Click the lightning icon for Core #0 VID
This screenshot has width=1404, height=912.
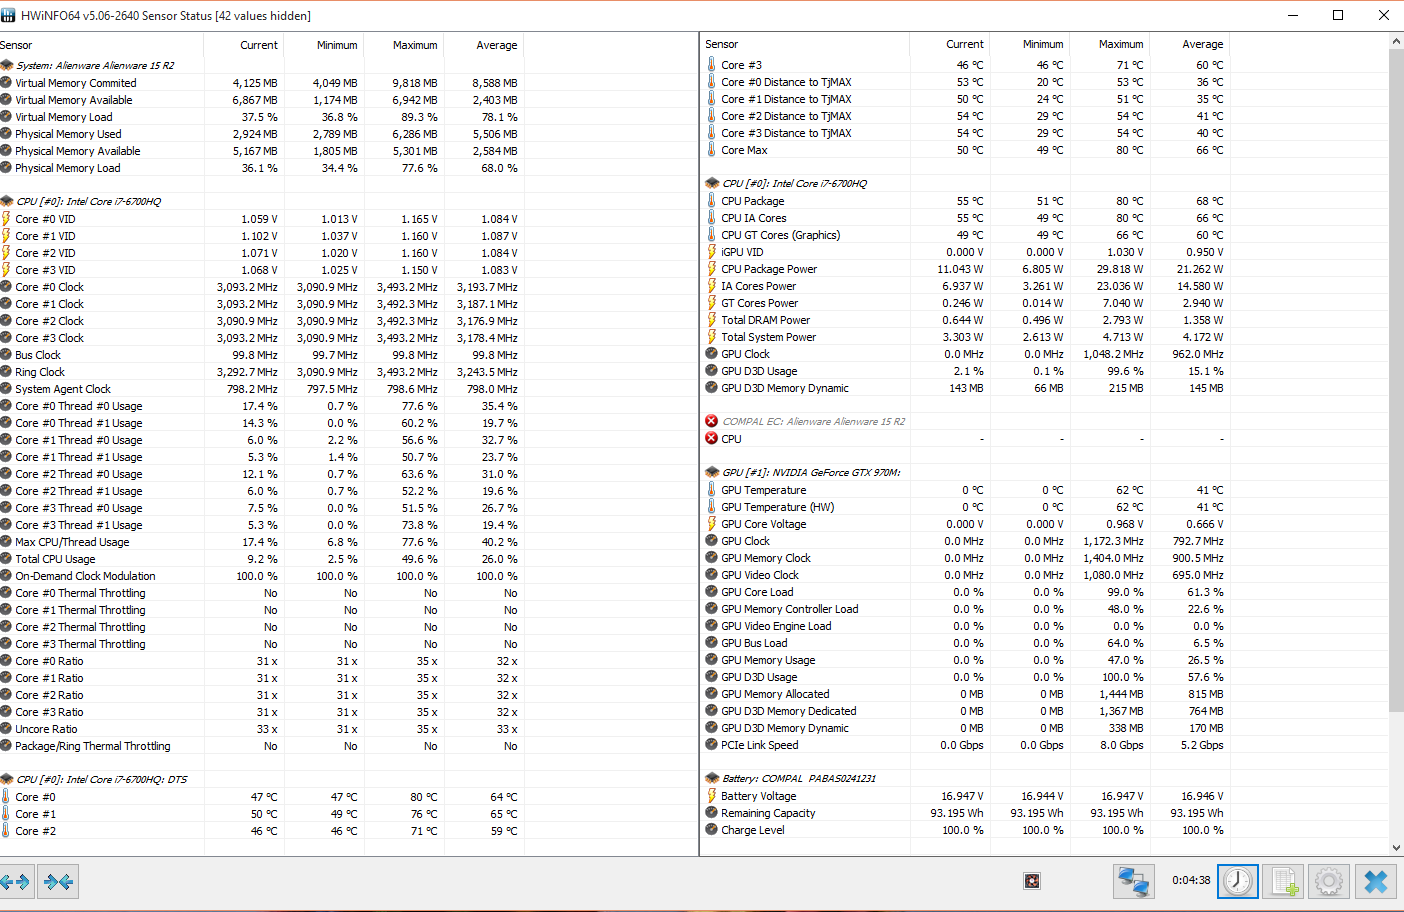click(x=6, y=219)
